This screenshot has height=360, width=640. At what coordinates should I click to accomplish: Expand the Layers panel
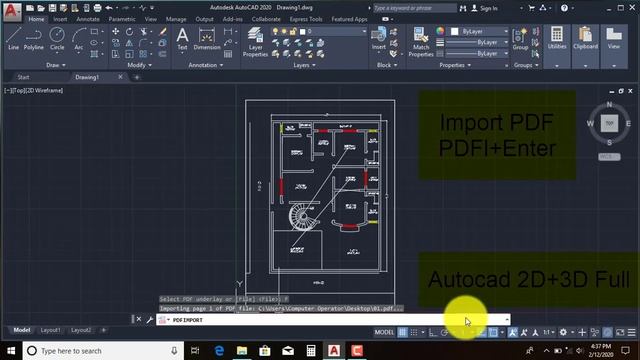pyautogui.click(x=304, y=65)
